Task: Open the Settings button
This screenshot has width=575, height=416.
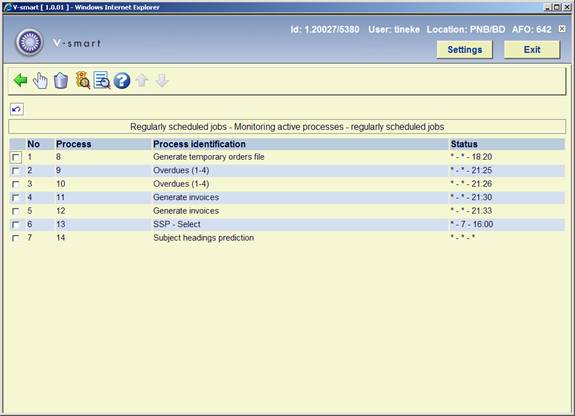Action: point(465,50)
